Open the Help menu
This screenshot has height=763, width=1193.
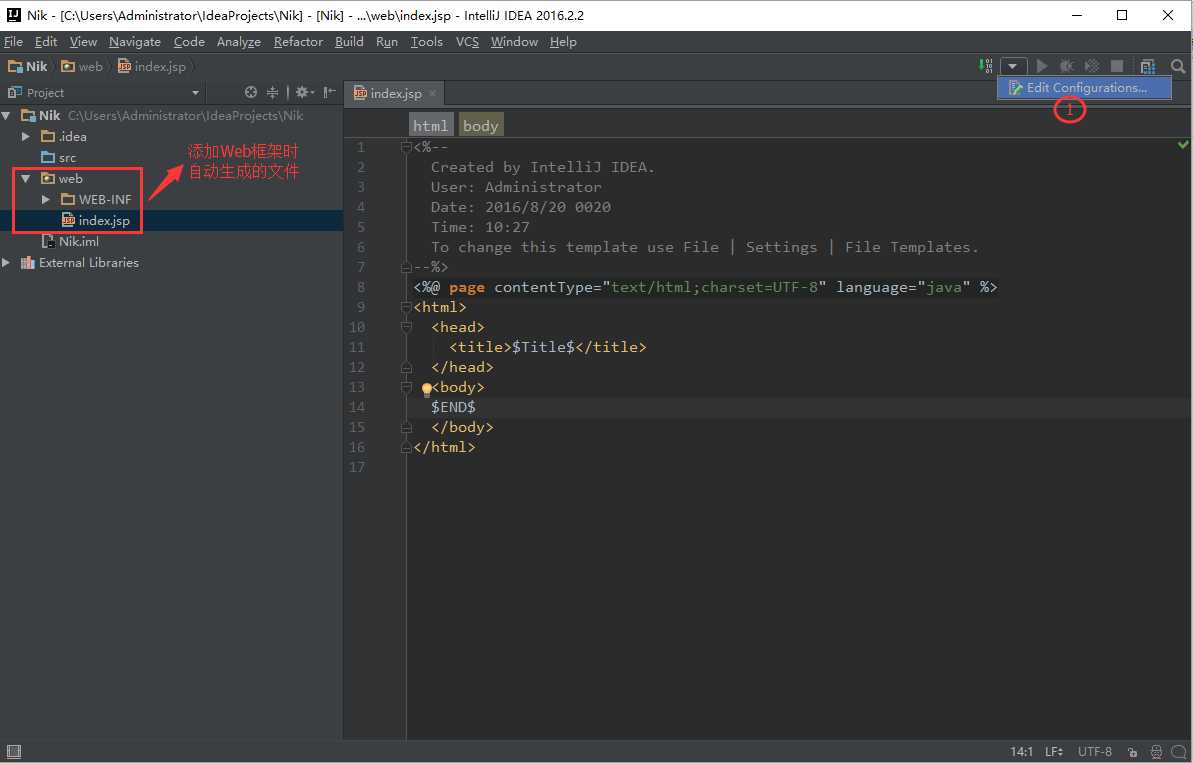(563, 42)
